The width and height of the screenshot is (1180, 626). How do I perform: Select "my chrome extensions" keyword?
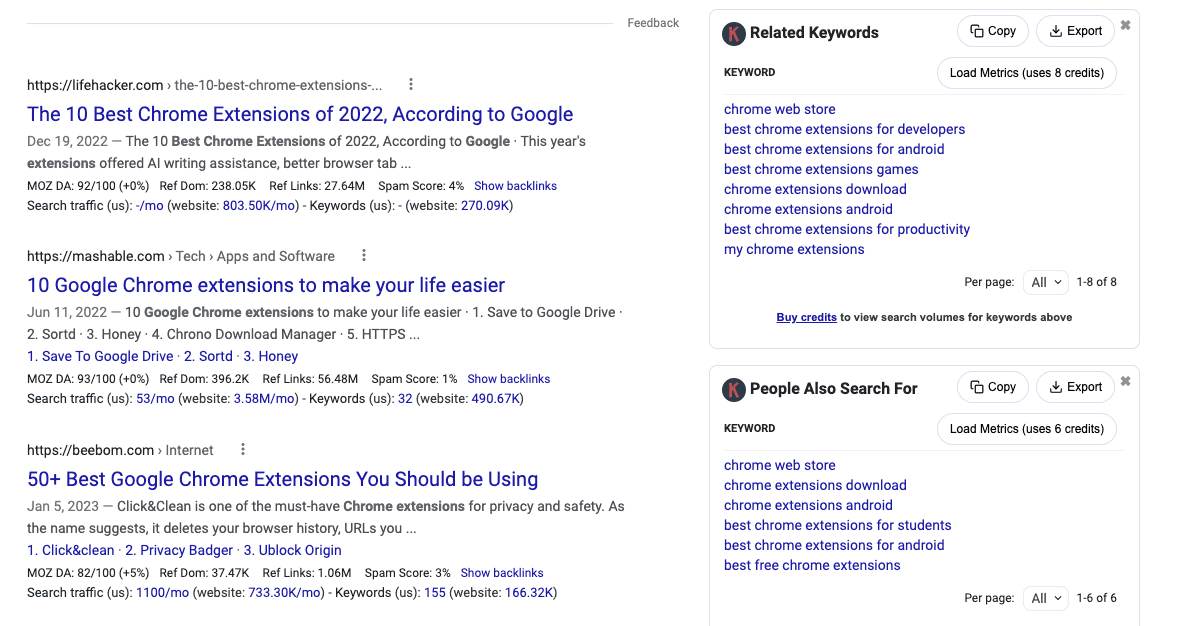coord(794,249)
